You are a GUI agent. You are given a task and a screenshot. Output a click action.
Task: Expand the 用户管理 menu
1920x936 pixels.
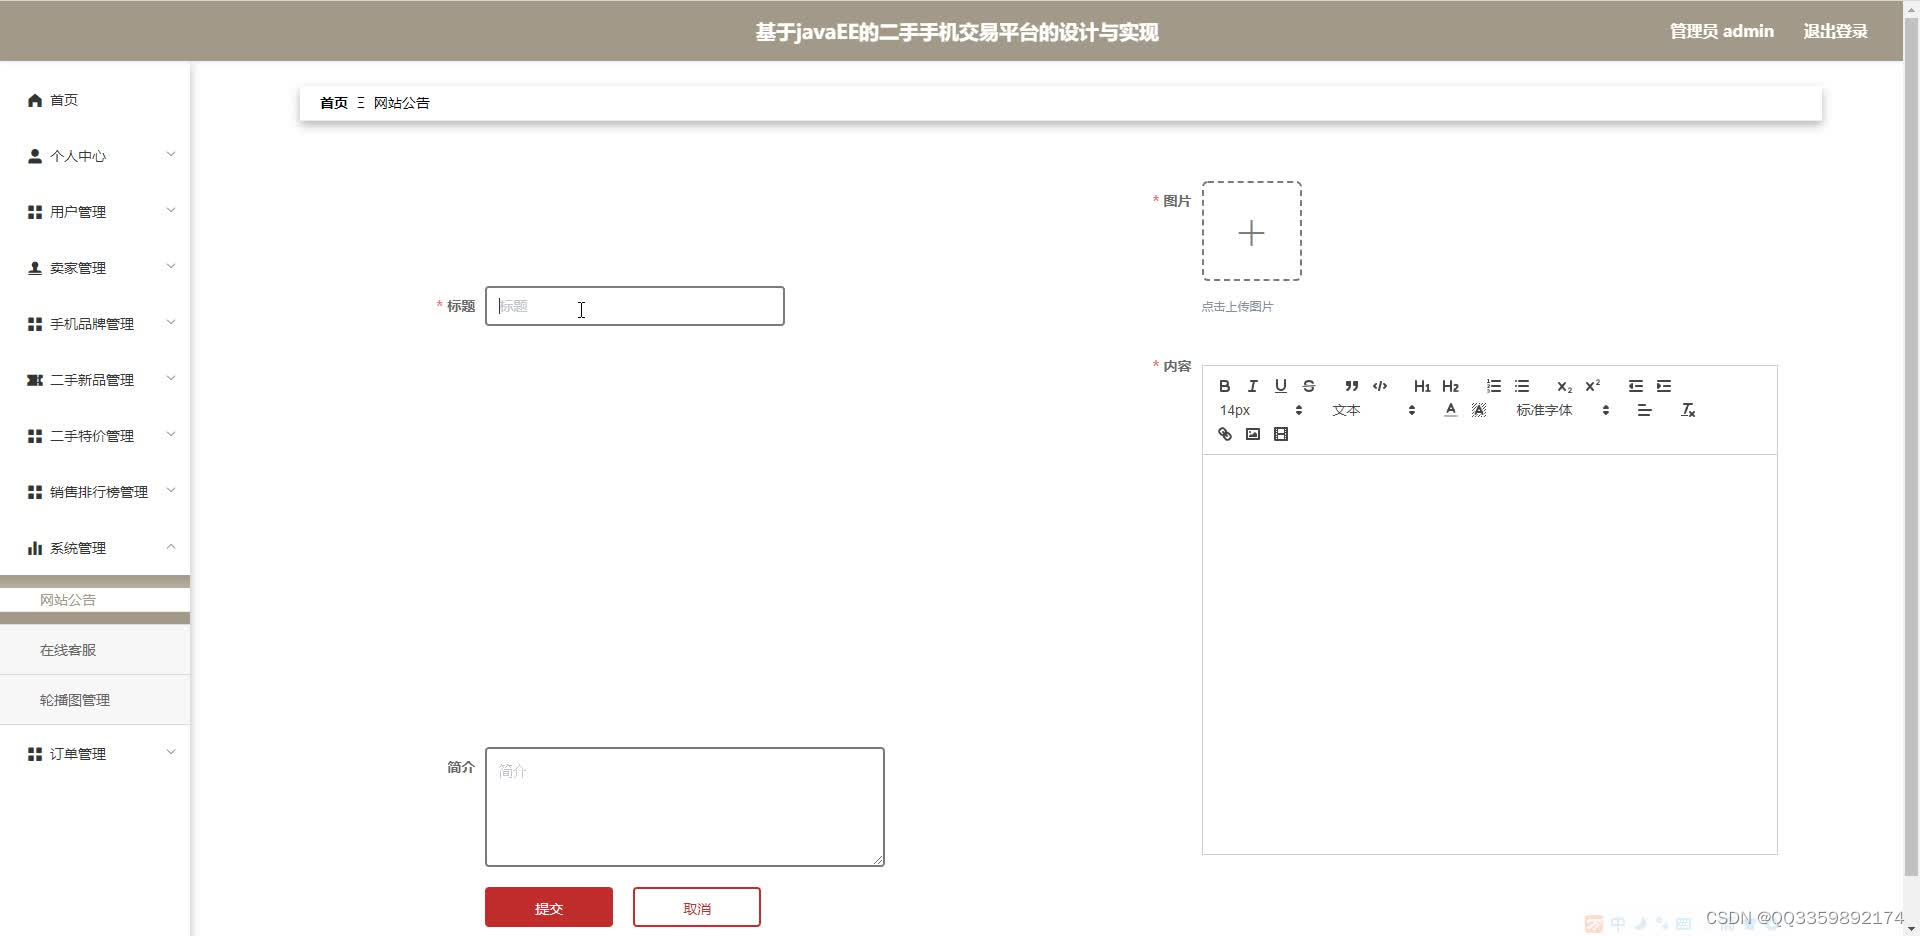pos(95,212)
